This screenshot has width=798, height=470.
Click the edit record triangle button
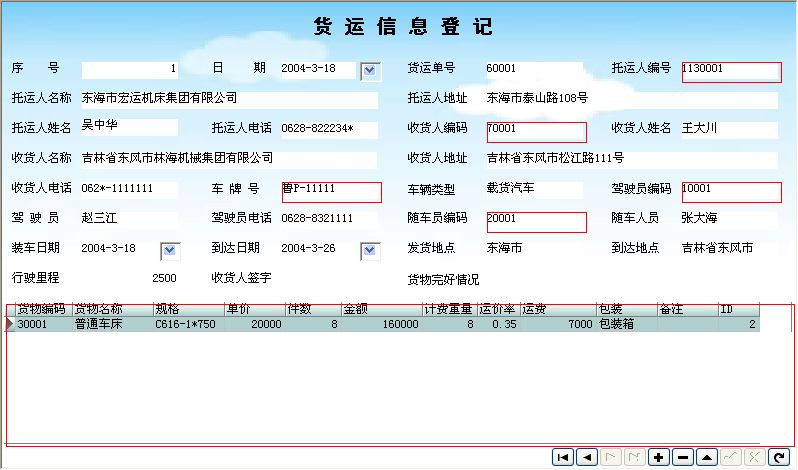[x=707, y=457]
